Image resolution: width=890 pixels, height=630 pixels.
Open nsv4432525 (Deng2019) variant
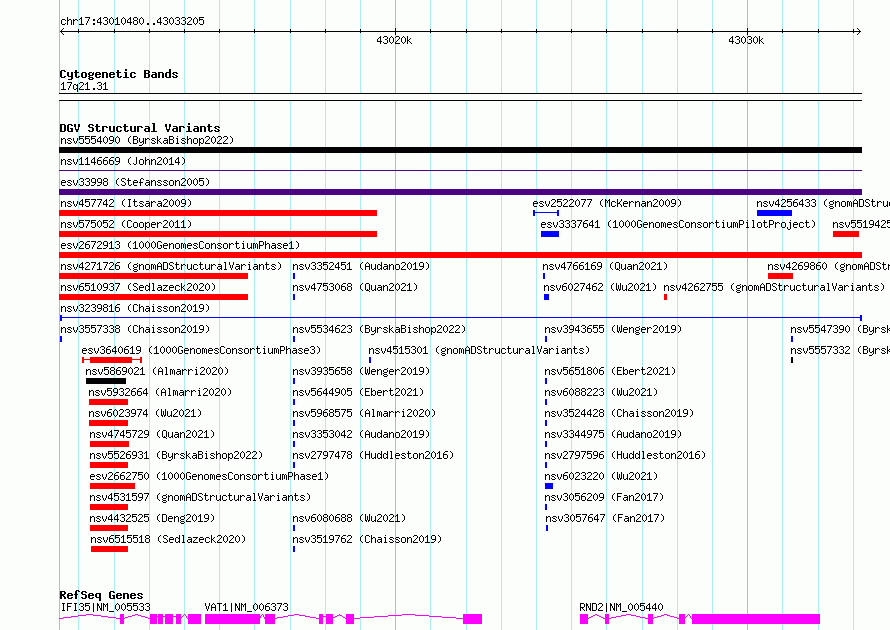pos(152,518)
